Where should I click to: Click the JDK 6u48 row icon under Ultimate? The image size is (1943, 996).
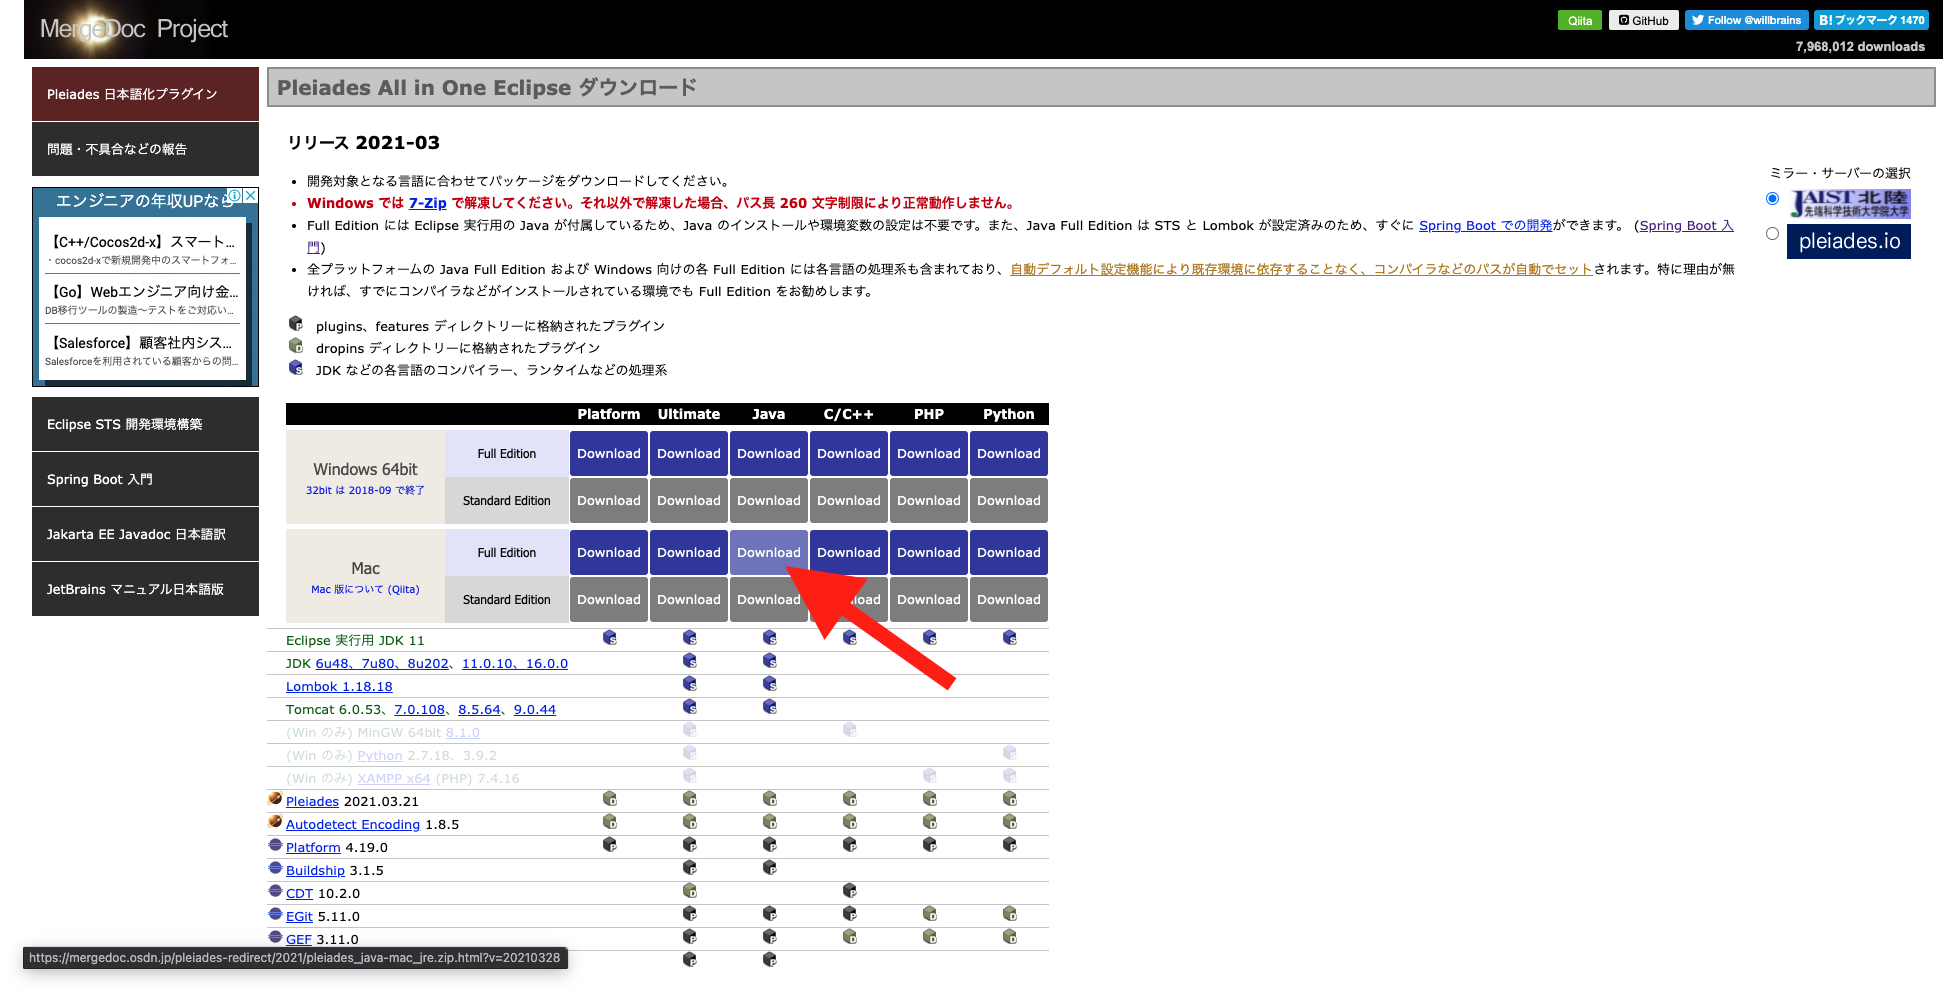point(690,661)
